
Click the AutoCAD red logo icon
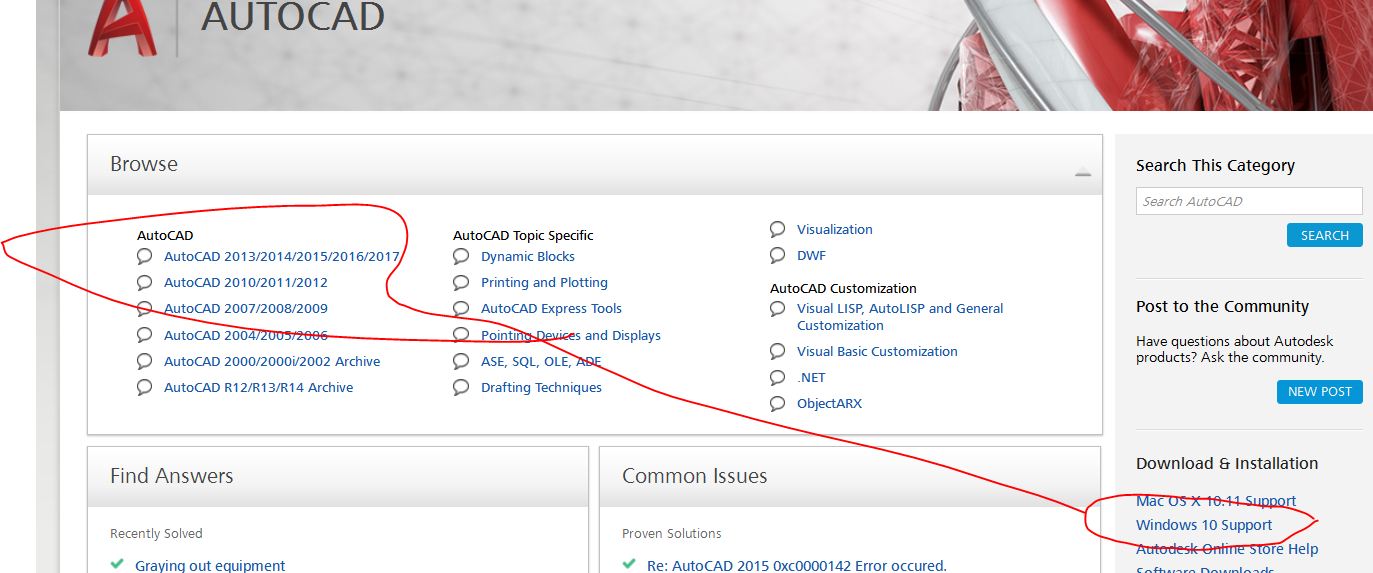[x=122, y=26]
